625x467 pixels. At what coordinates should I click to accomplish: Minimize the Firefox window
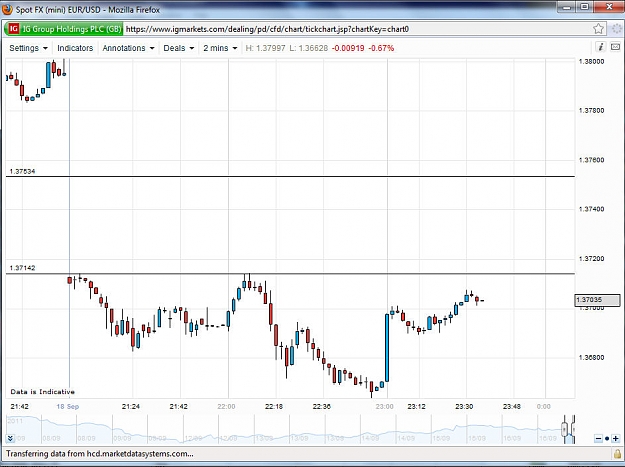pos(568,6)
